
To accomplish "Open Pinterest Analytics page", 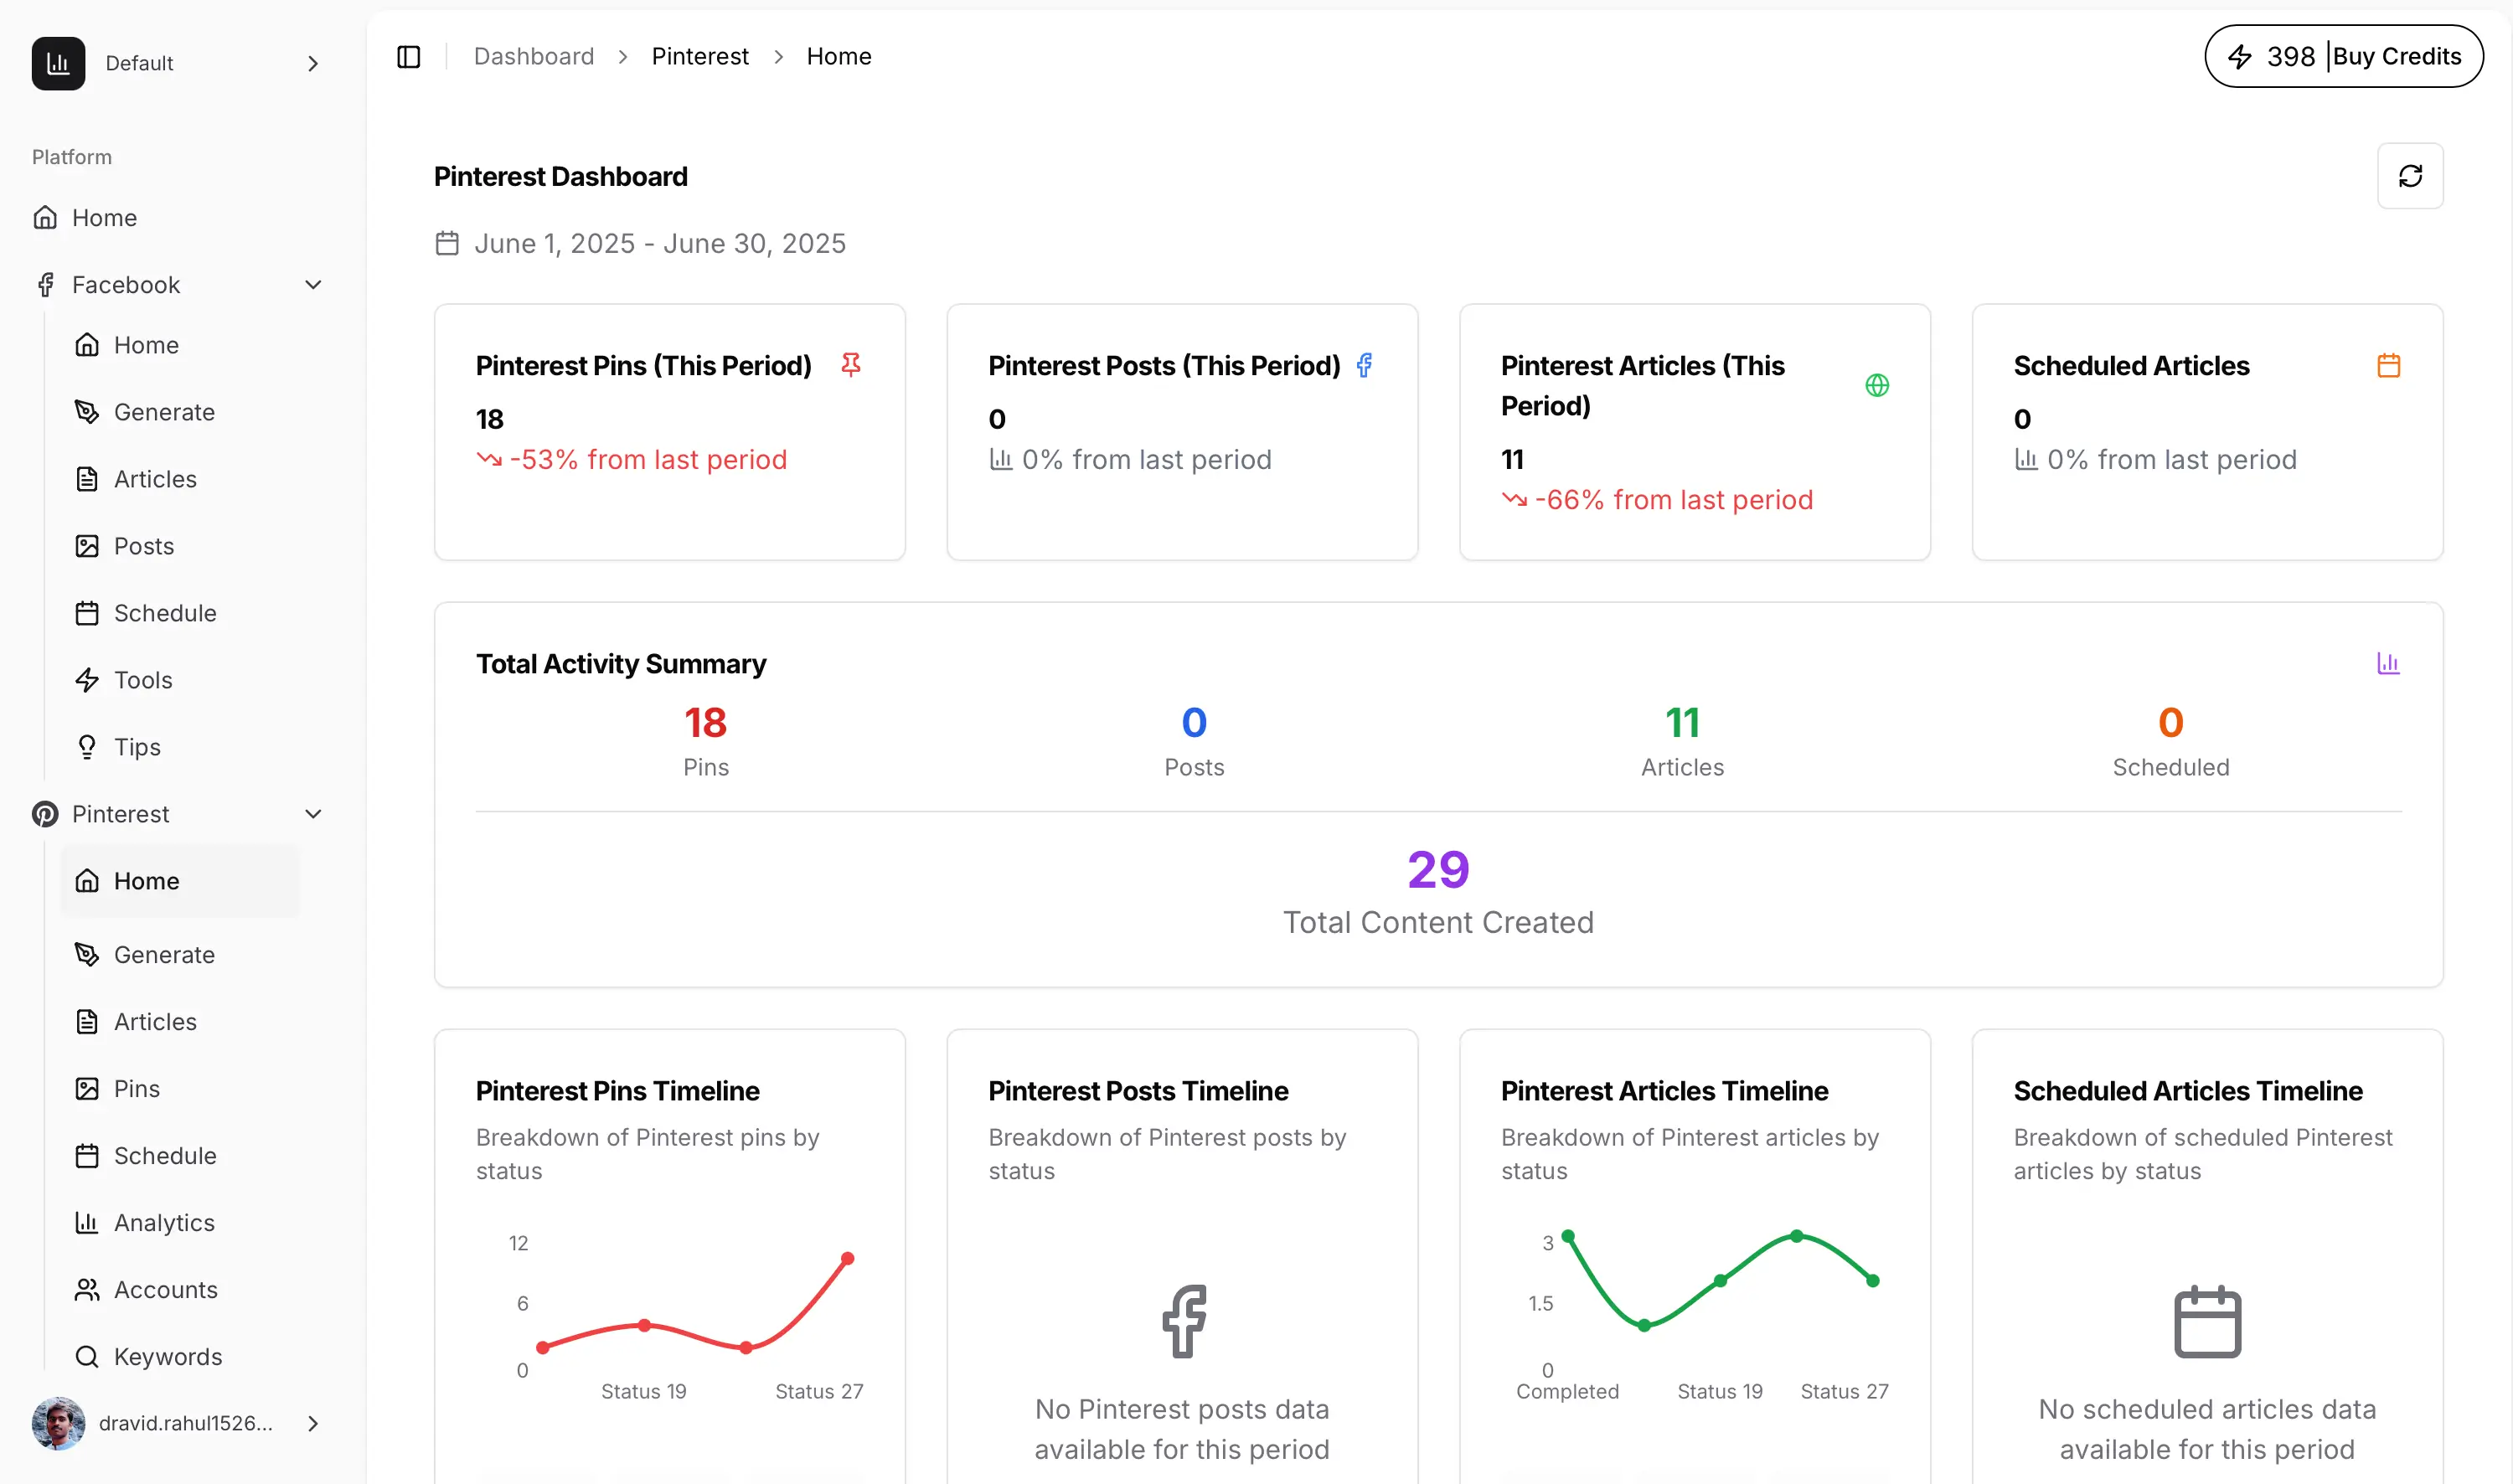I will 181,1223.
